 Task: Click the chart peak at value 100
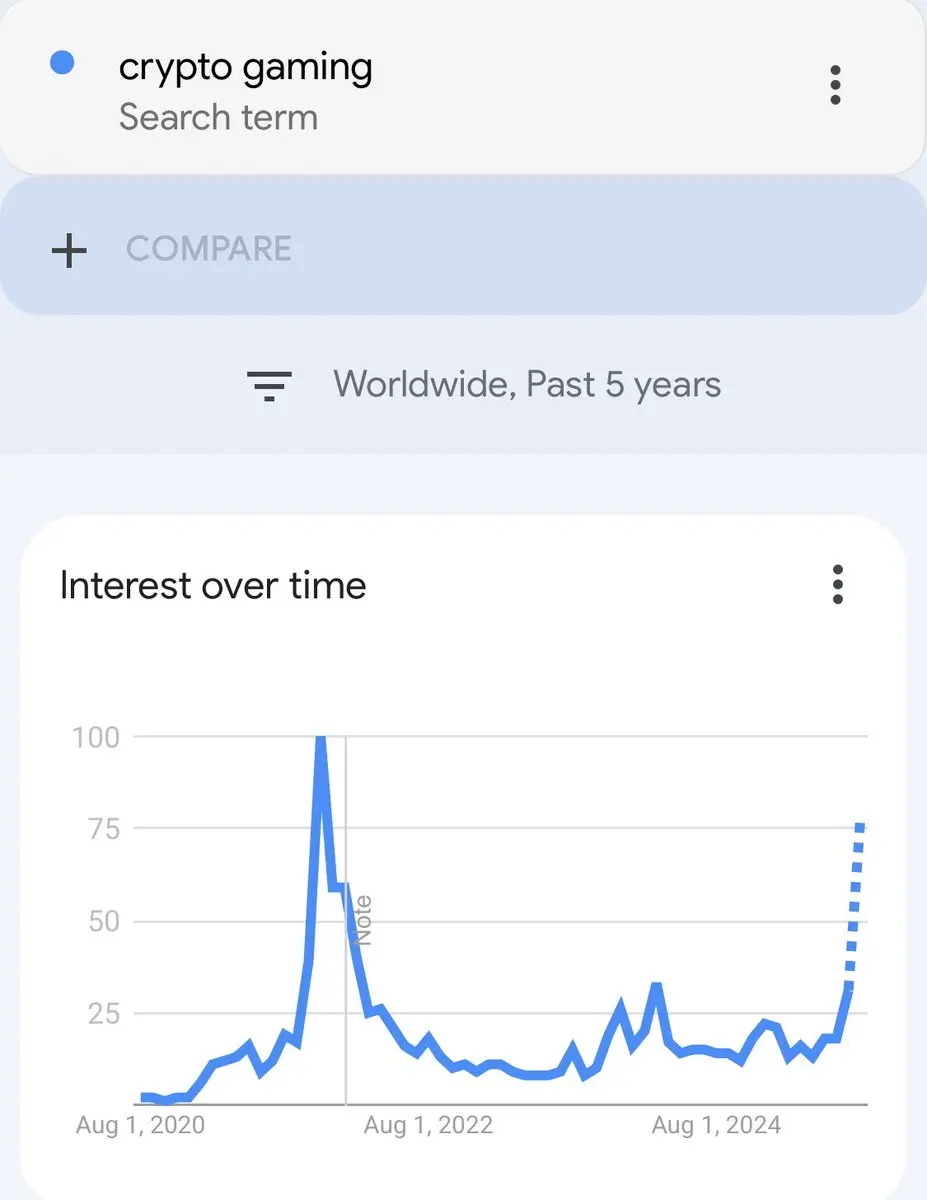320,740
